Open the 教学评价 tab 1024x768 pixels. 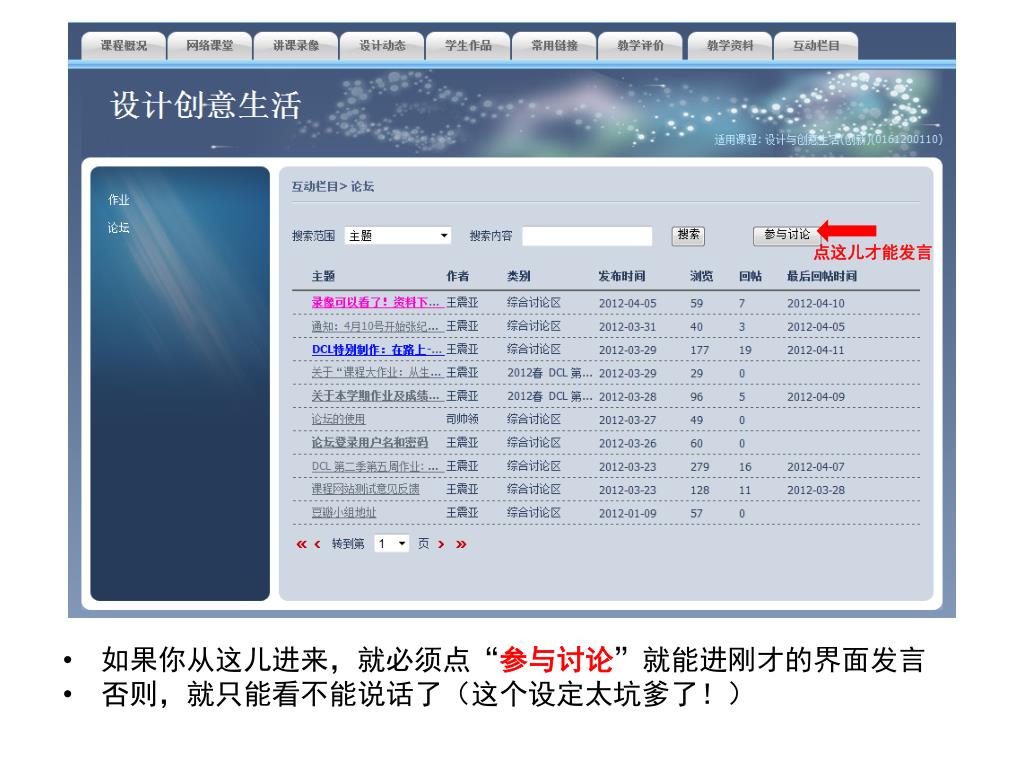pyautogui.click(x=641, y=46)
